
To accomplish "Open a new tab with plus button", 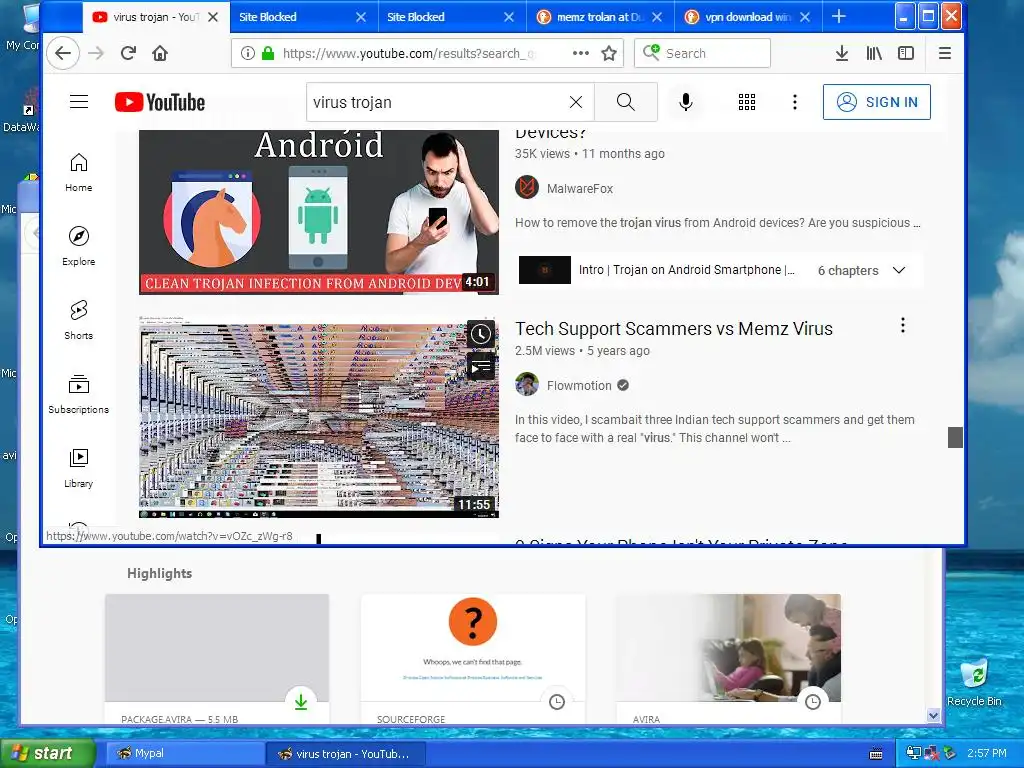I will (x=839, y=17).
